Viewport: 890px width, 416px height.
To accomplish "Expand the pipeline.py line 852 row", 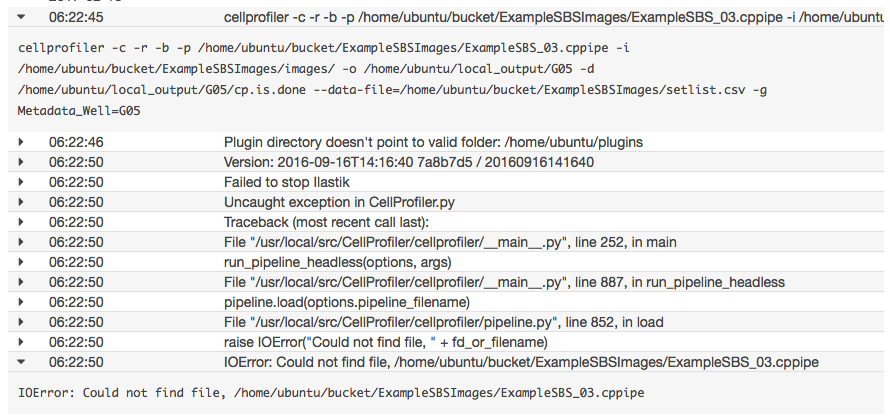I will point(20,322).
